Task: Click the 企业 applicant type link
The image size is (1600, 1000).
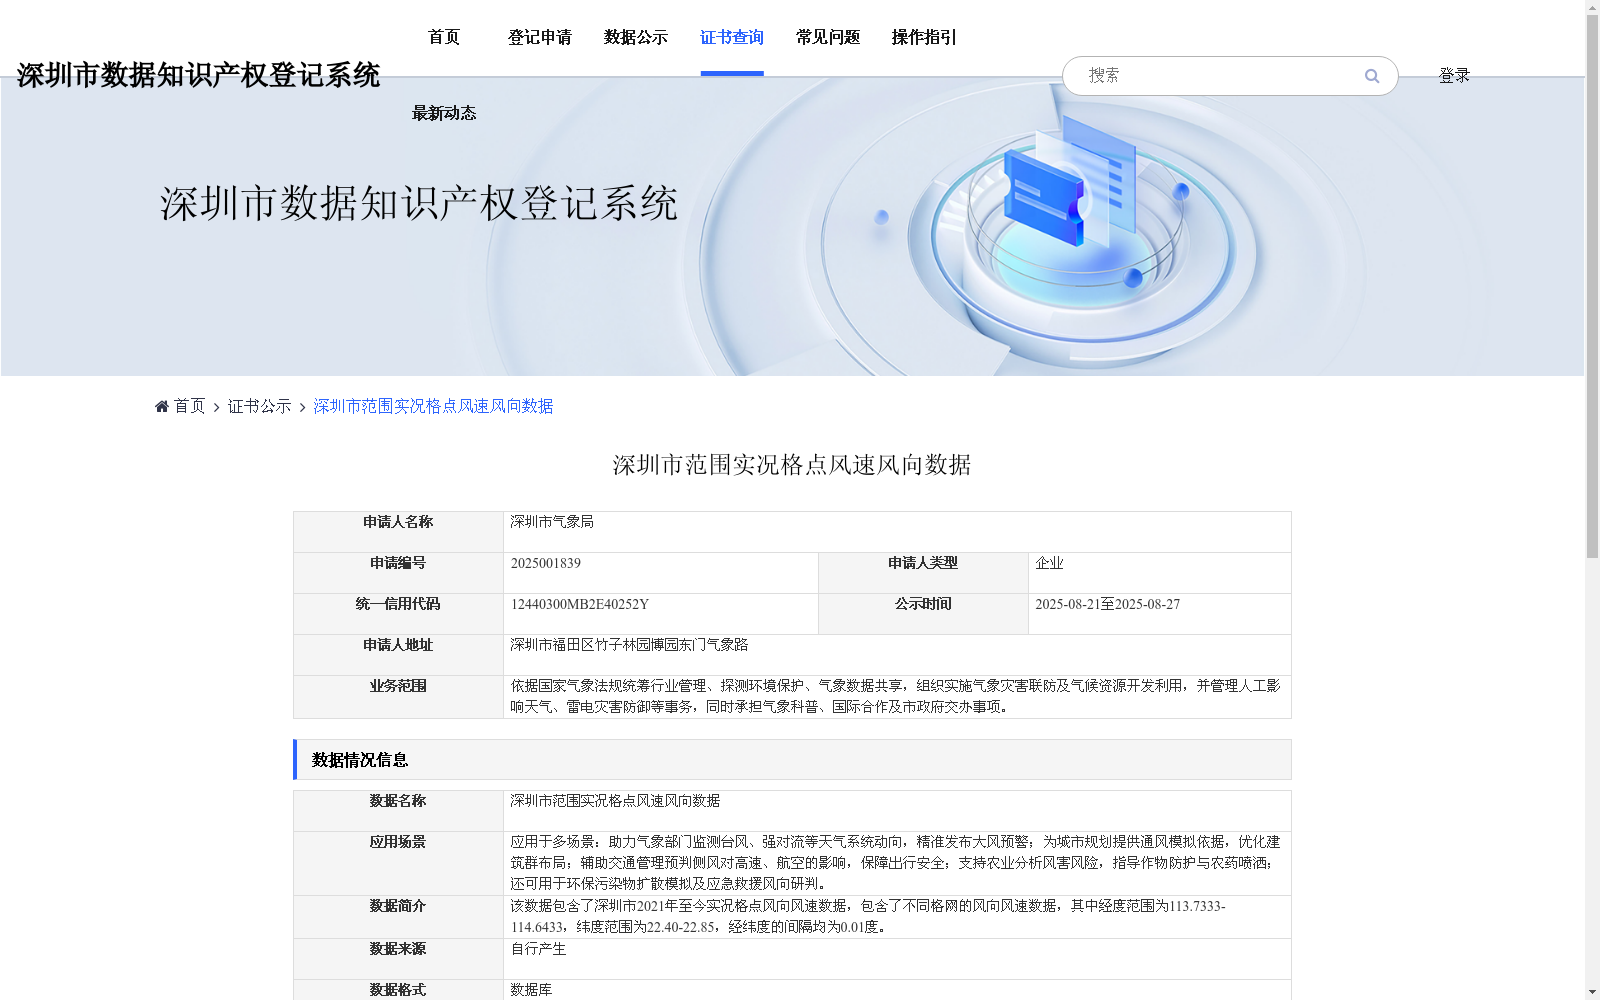Action: (x=1050, y=563)
